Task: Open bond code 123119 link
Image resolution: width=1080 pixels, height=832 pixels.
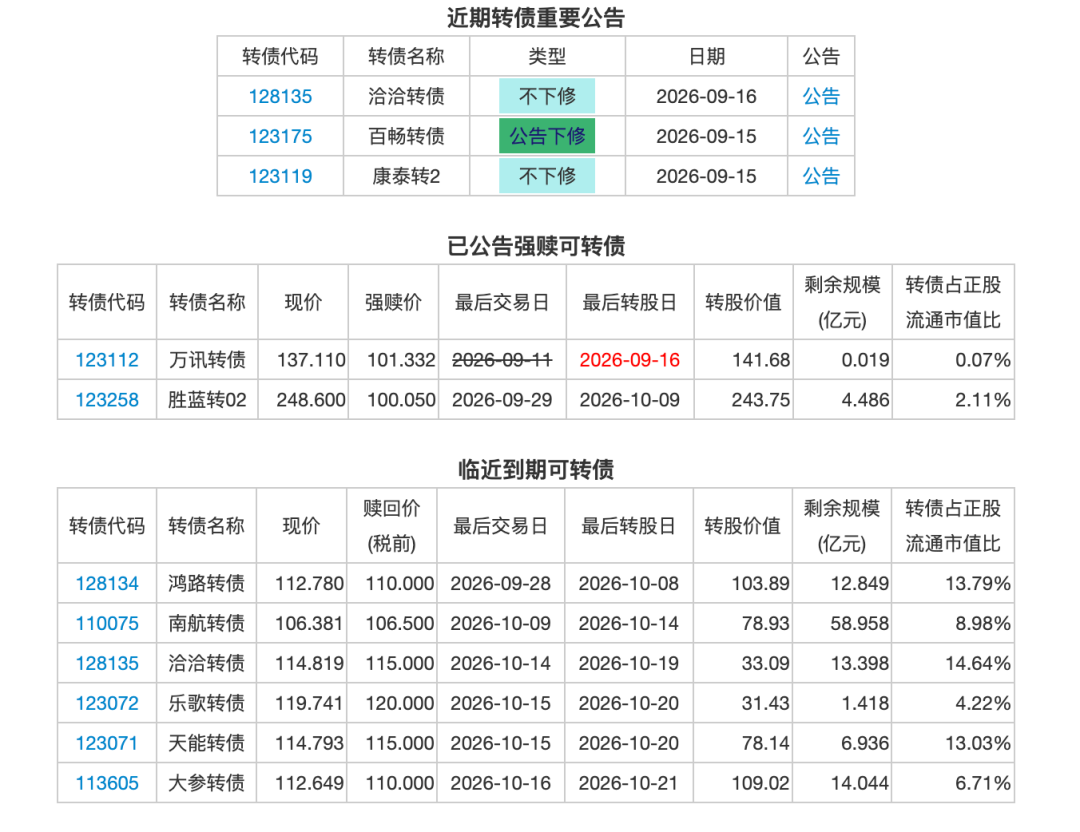Action: (x=280, y=176)
